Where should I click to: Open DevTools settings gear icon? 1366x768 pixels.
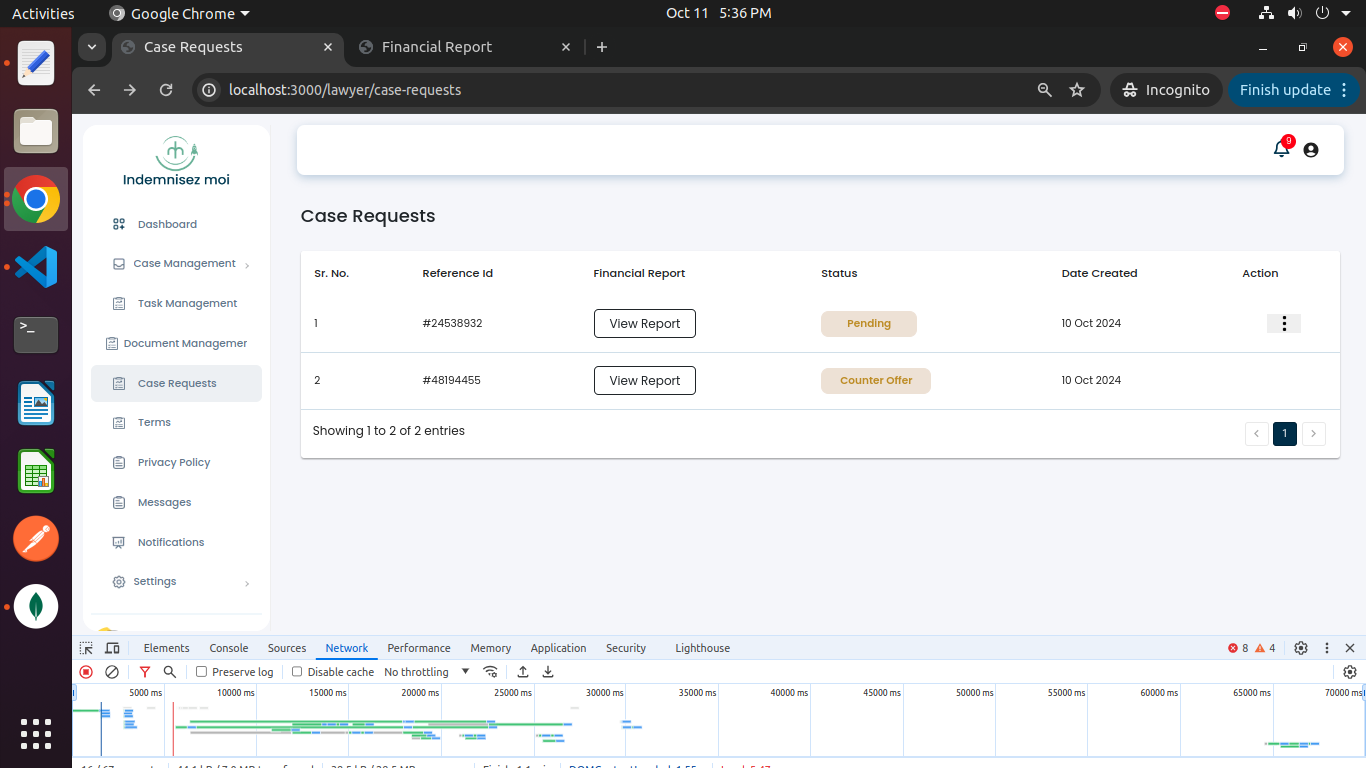click(x=1301, y=648)
